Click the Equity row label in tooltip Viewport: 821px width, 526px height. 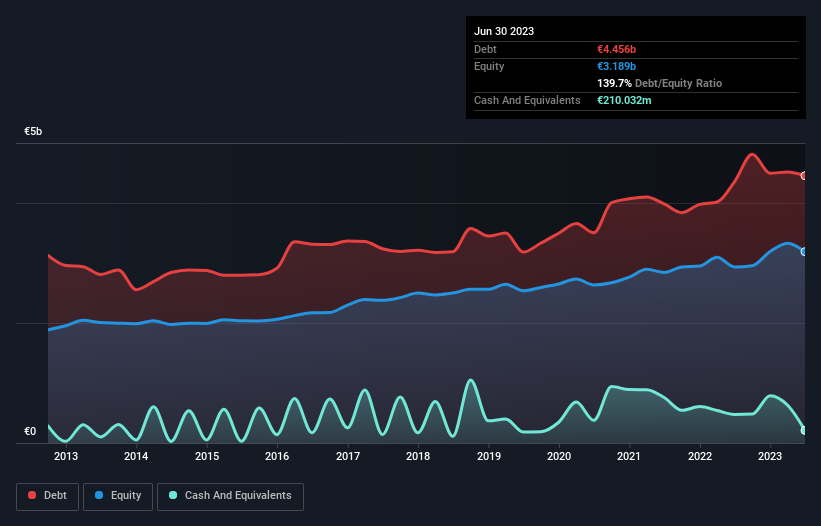point(489,66)
